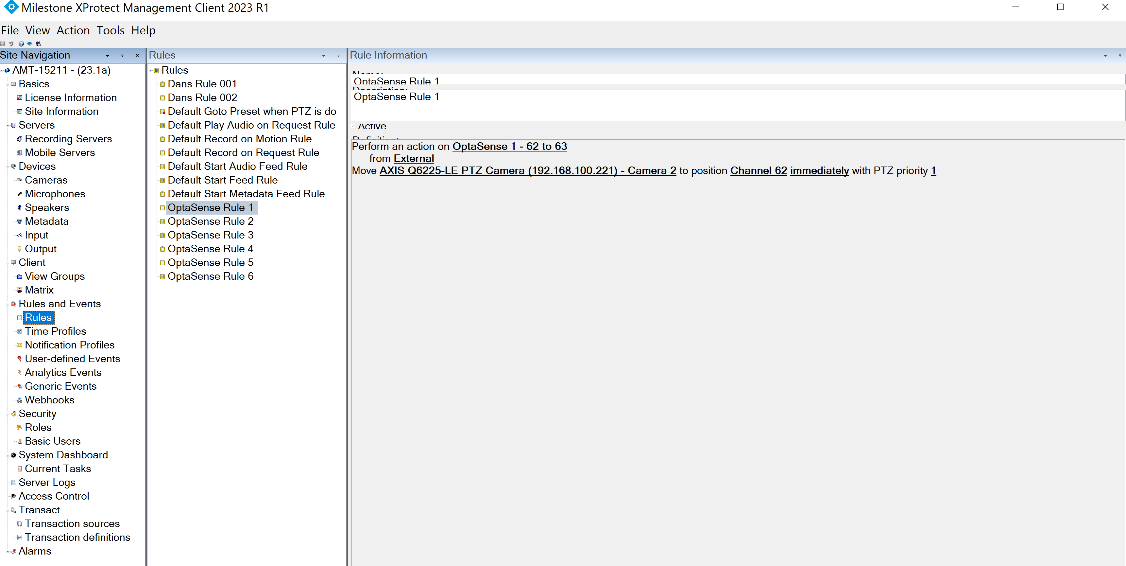Select OptaSense Rule 5 in the list
The image size is (1126, 566).
[210, 263]
